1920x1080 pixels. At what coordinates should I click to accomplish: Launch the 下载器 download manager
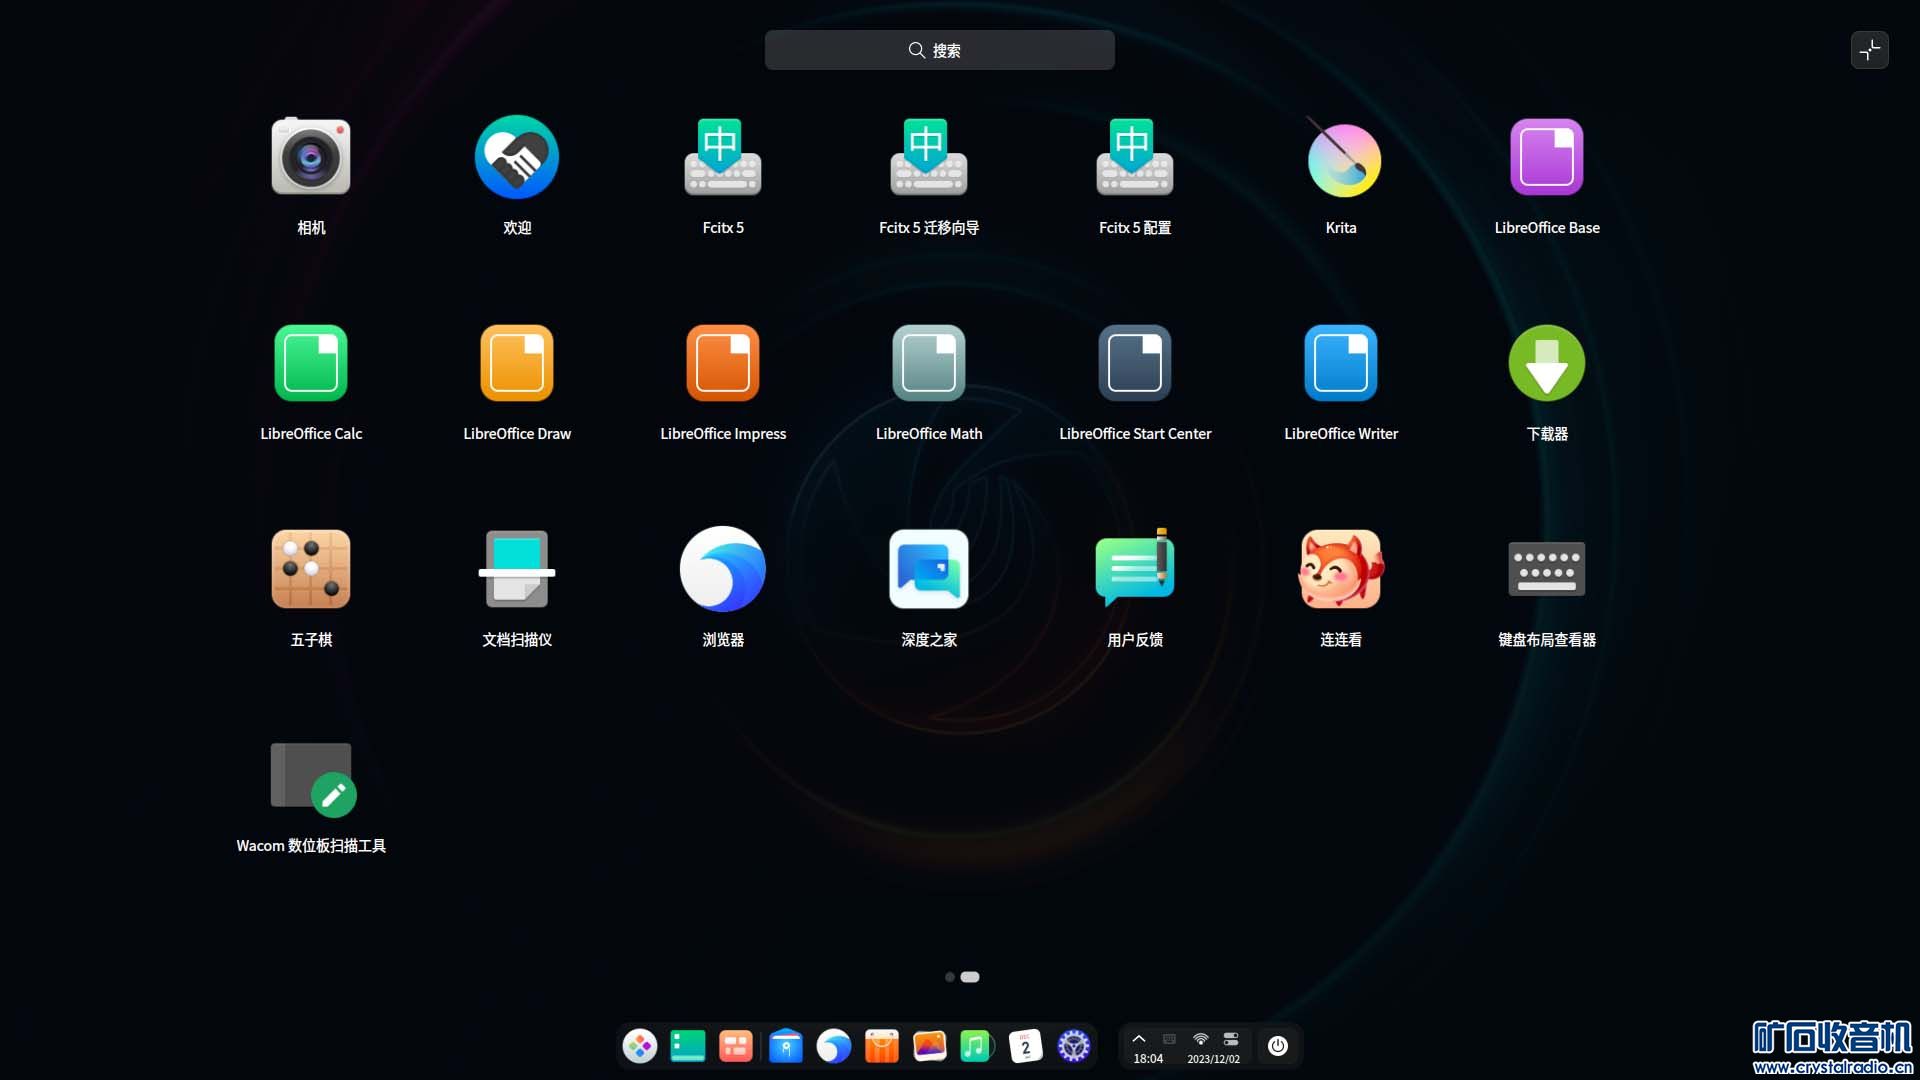click(1546, 363)
